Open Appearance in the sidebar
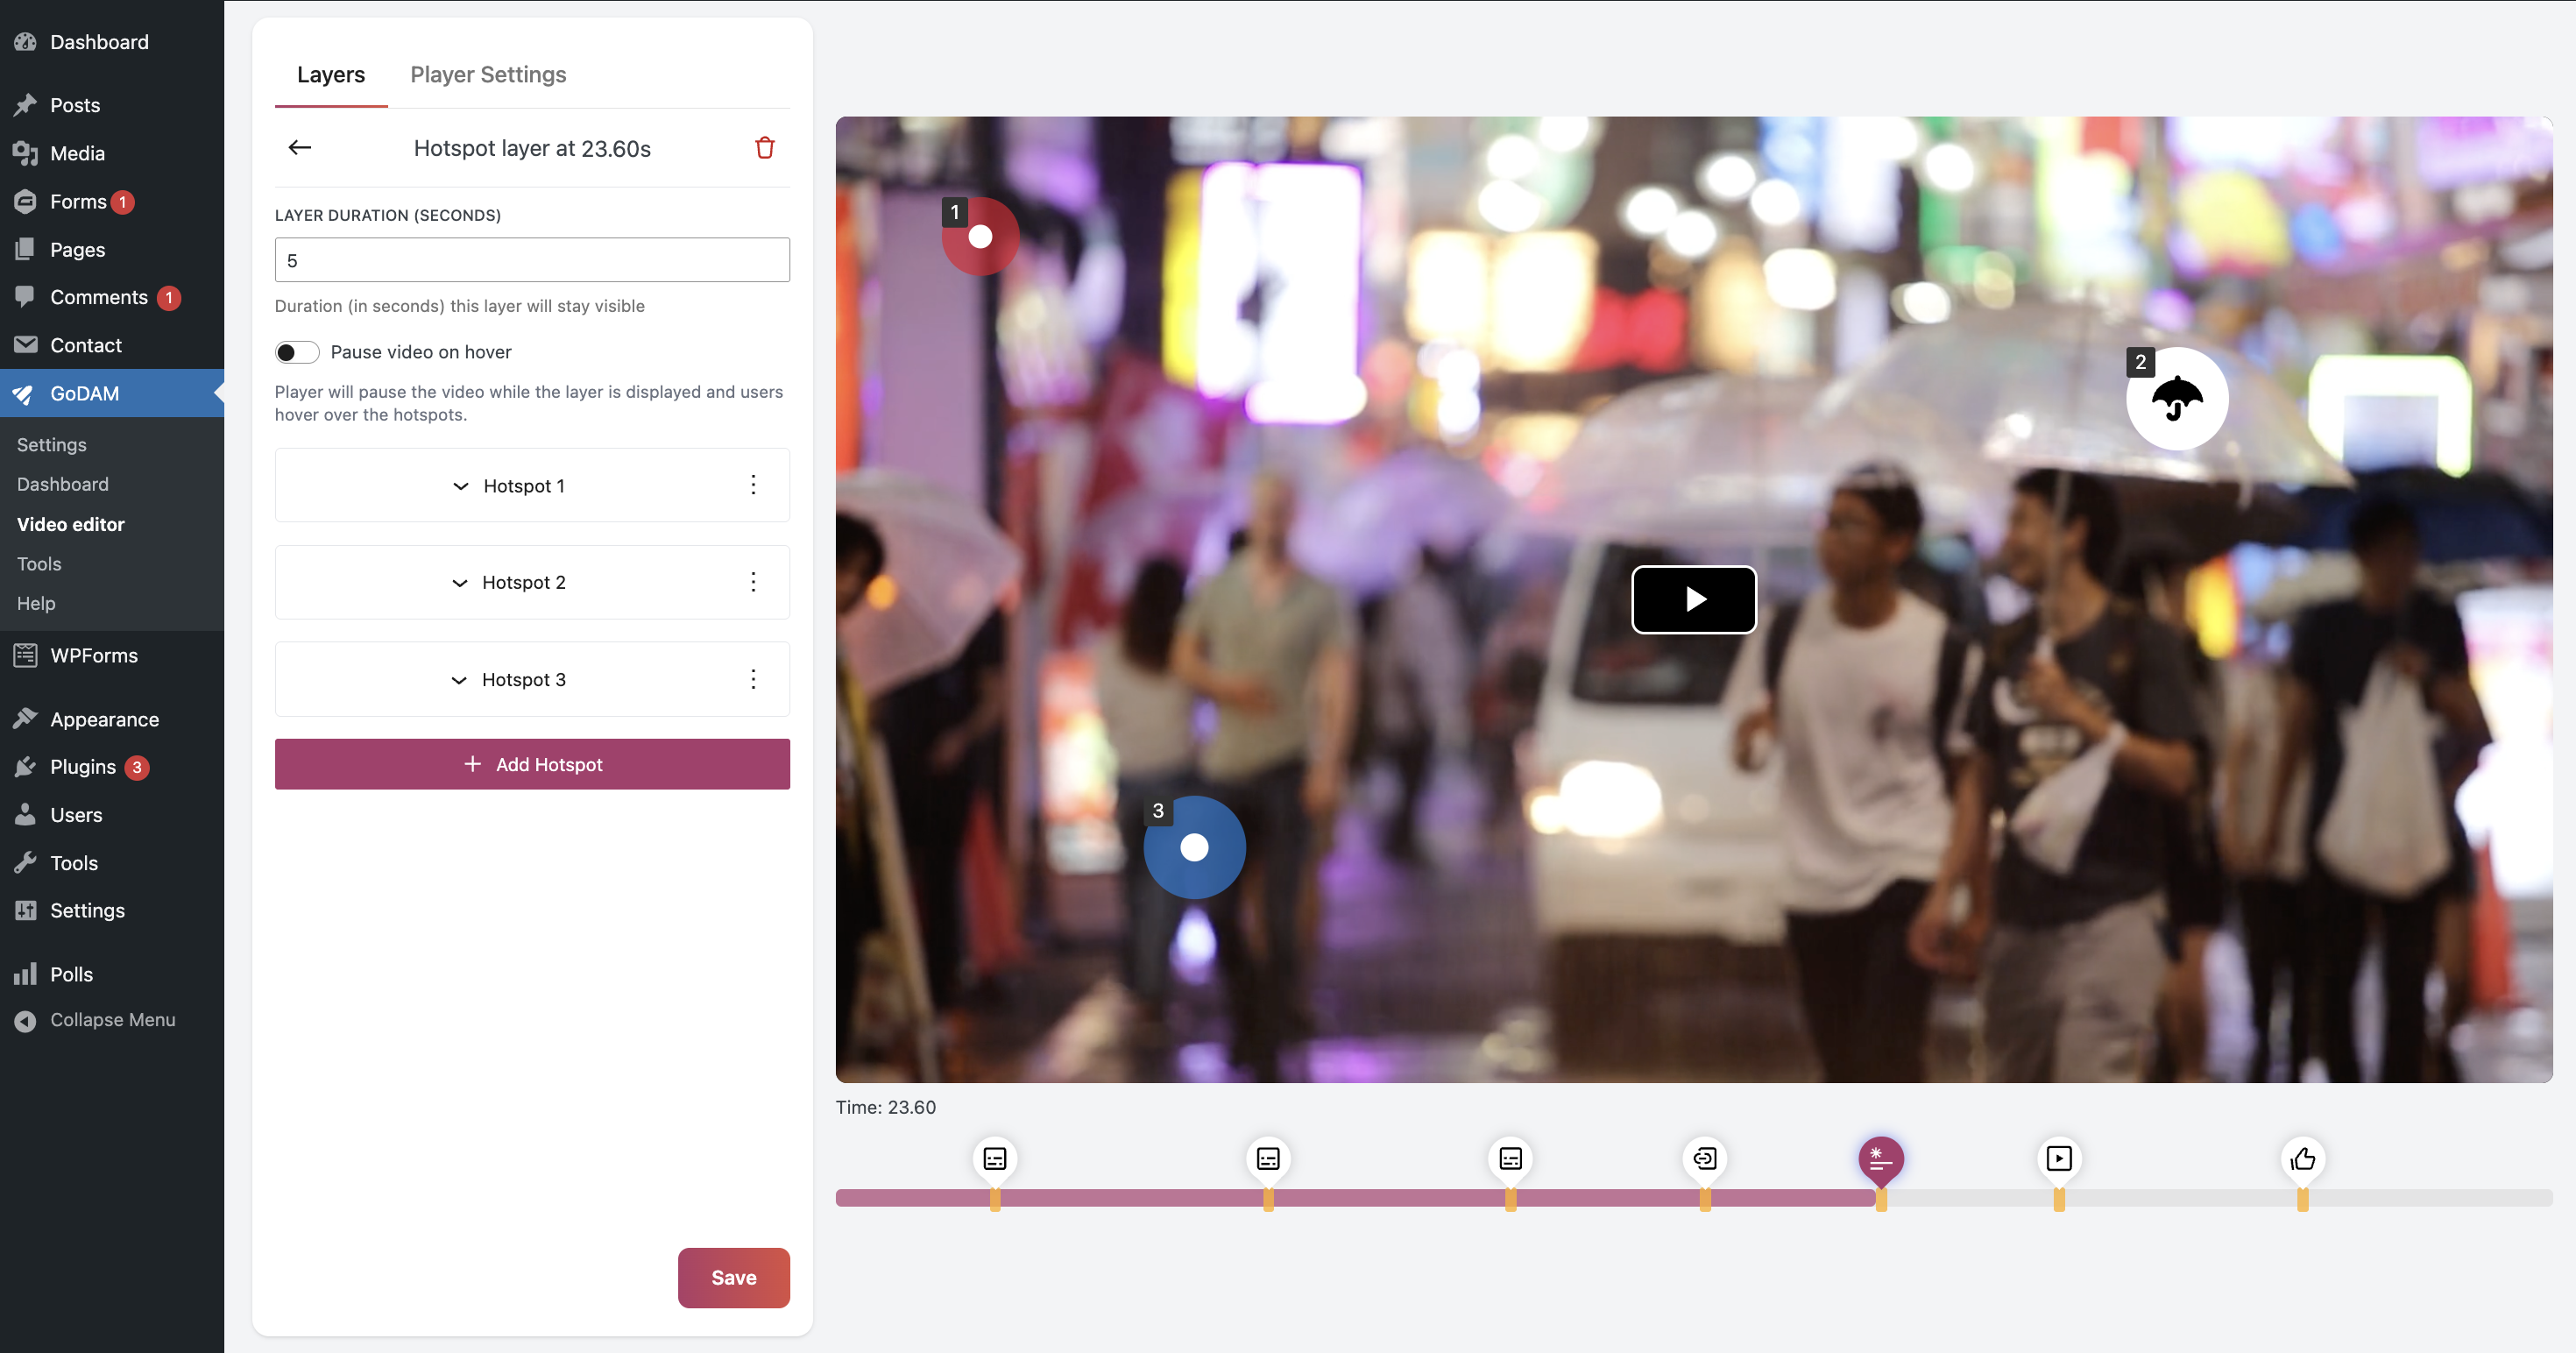Image resolution: width=2576 pixels, height=1353 pixels. coord(112,719)
